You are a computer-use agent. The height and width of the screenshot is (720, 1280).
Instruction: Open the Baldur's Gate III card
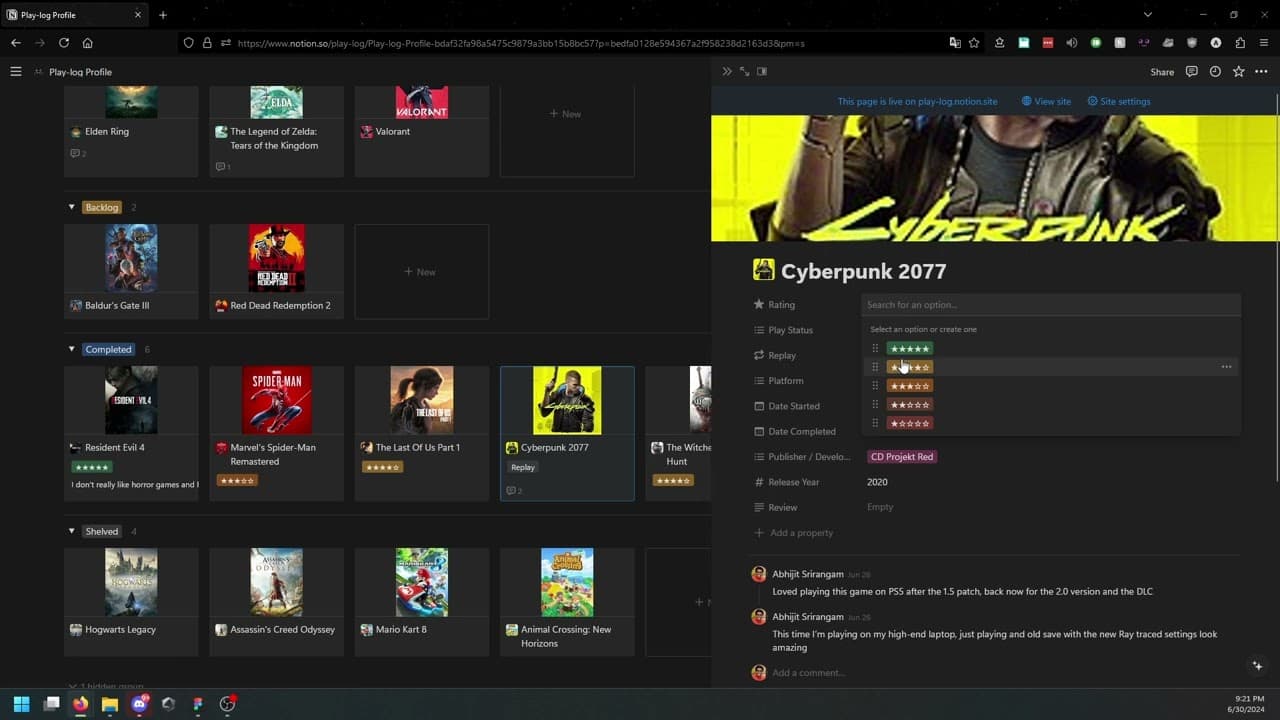click(131, 271)
